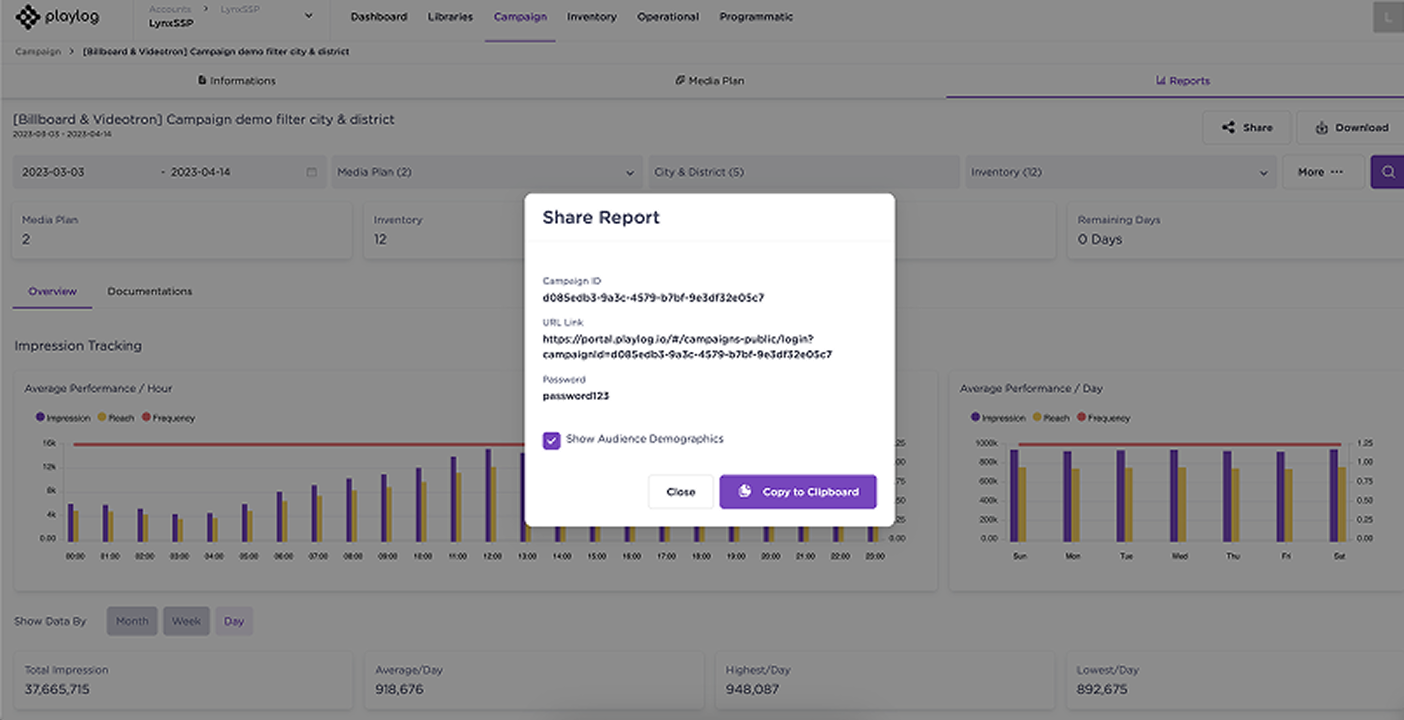Switch to the Documentations tab
Viewport: 1404px width, 720px height.
click(x=150, y=292)
